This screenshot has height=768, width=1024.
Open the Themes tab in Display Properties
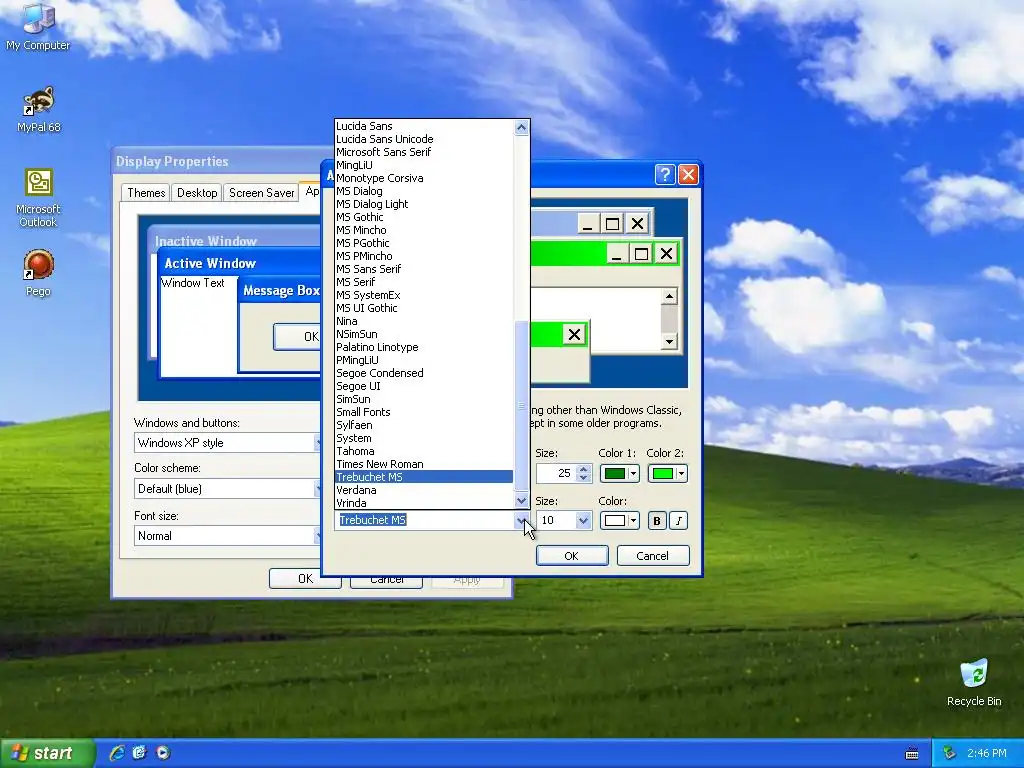pyautogui.click(x=146, y=193)
